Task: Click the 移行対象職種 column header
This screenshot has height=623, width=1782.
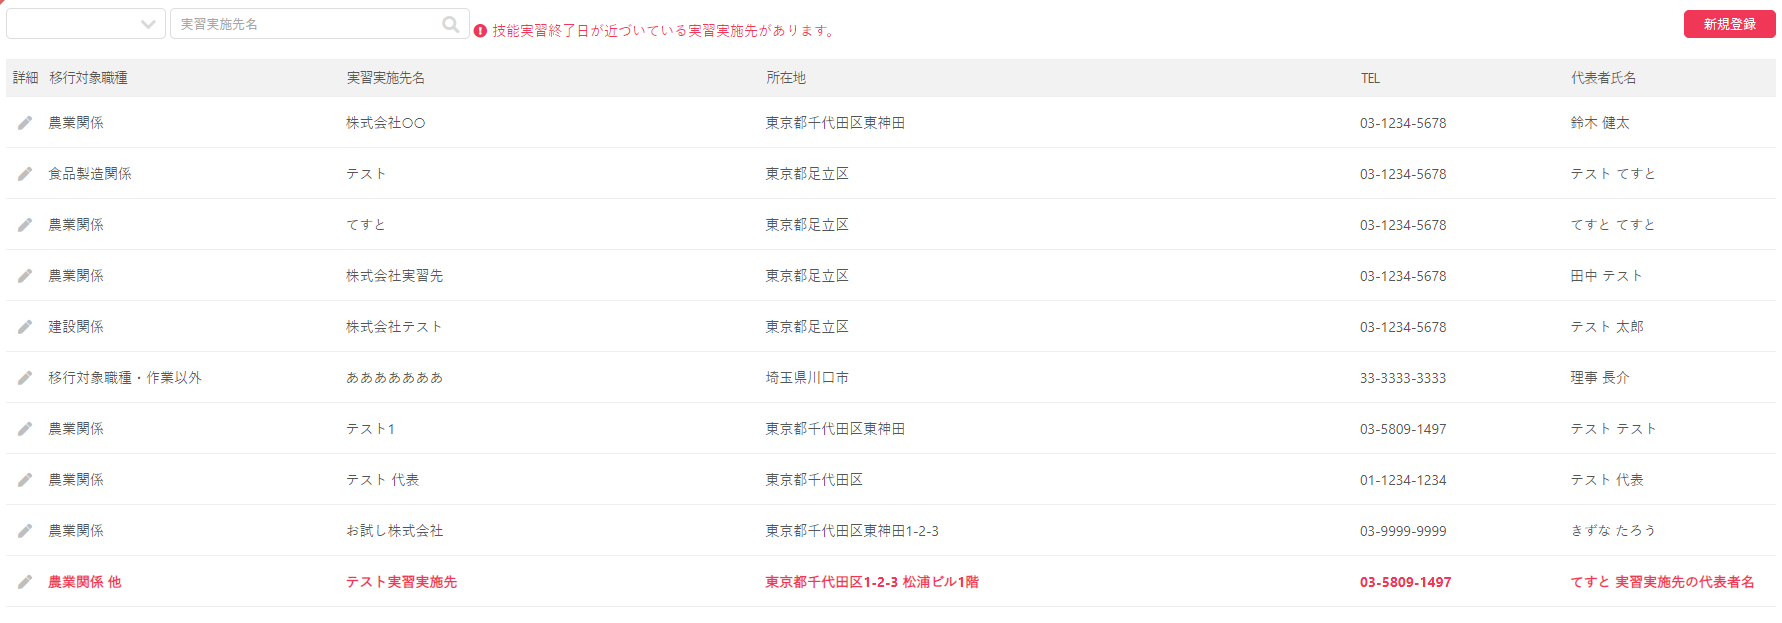Action: pos(89,78)
